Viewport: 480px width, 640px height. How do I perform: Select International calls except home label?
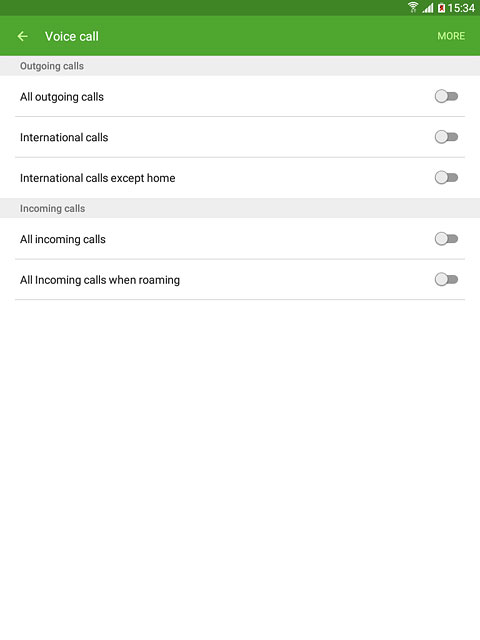tap(98, 178)
